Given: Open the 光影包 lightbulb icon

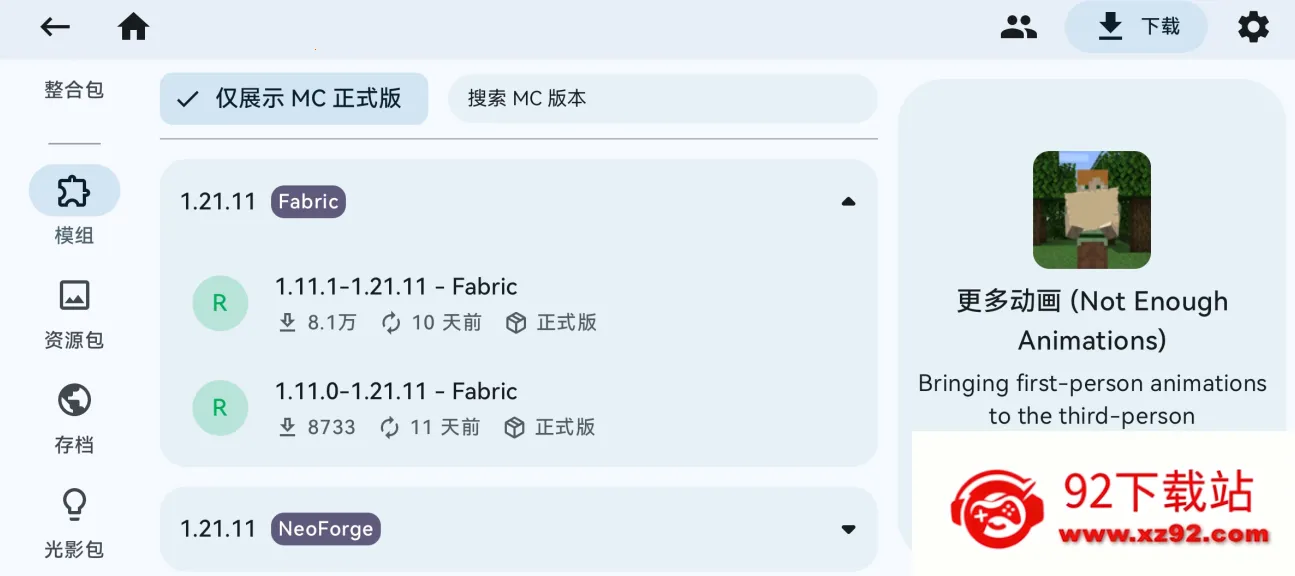Looking at the screenshot, I should 74,505.
